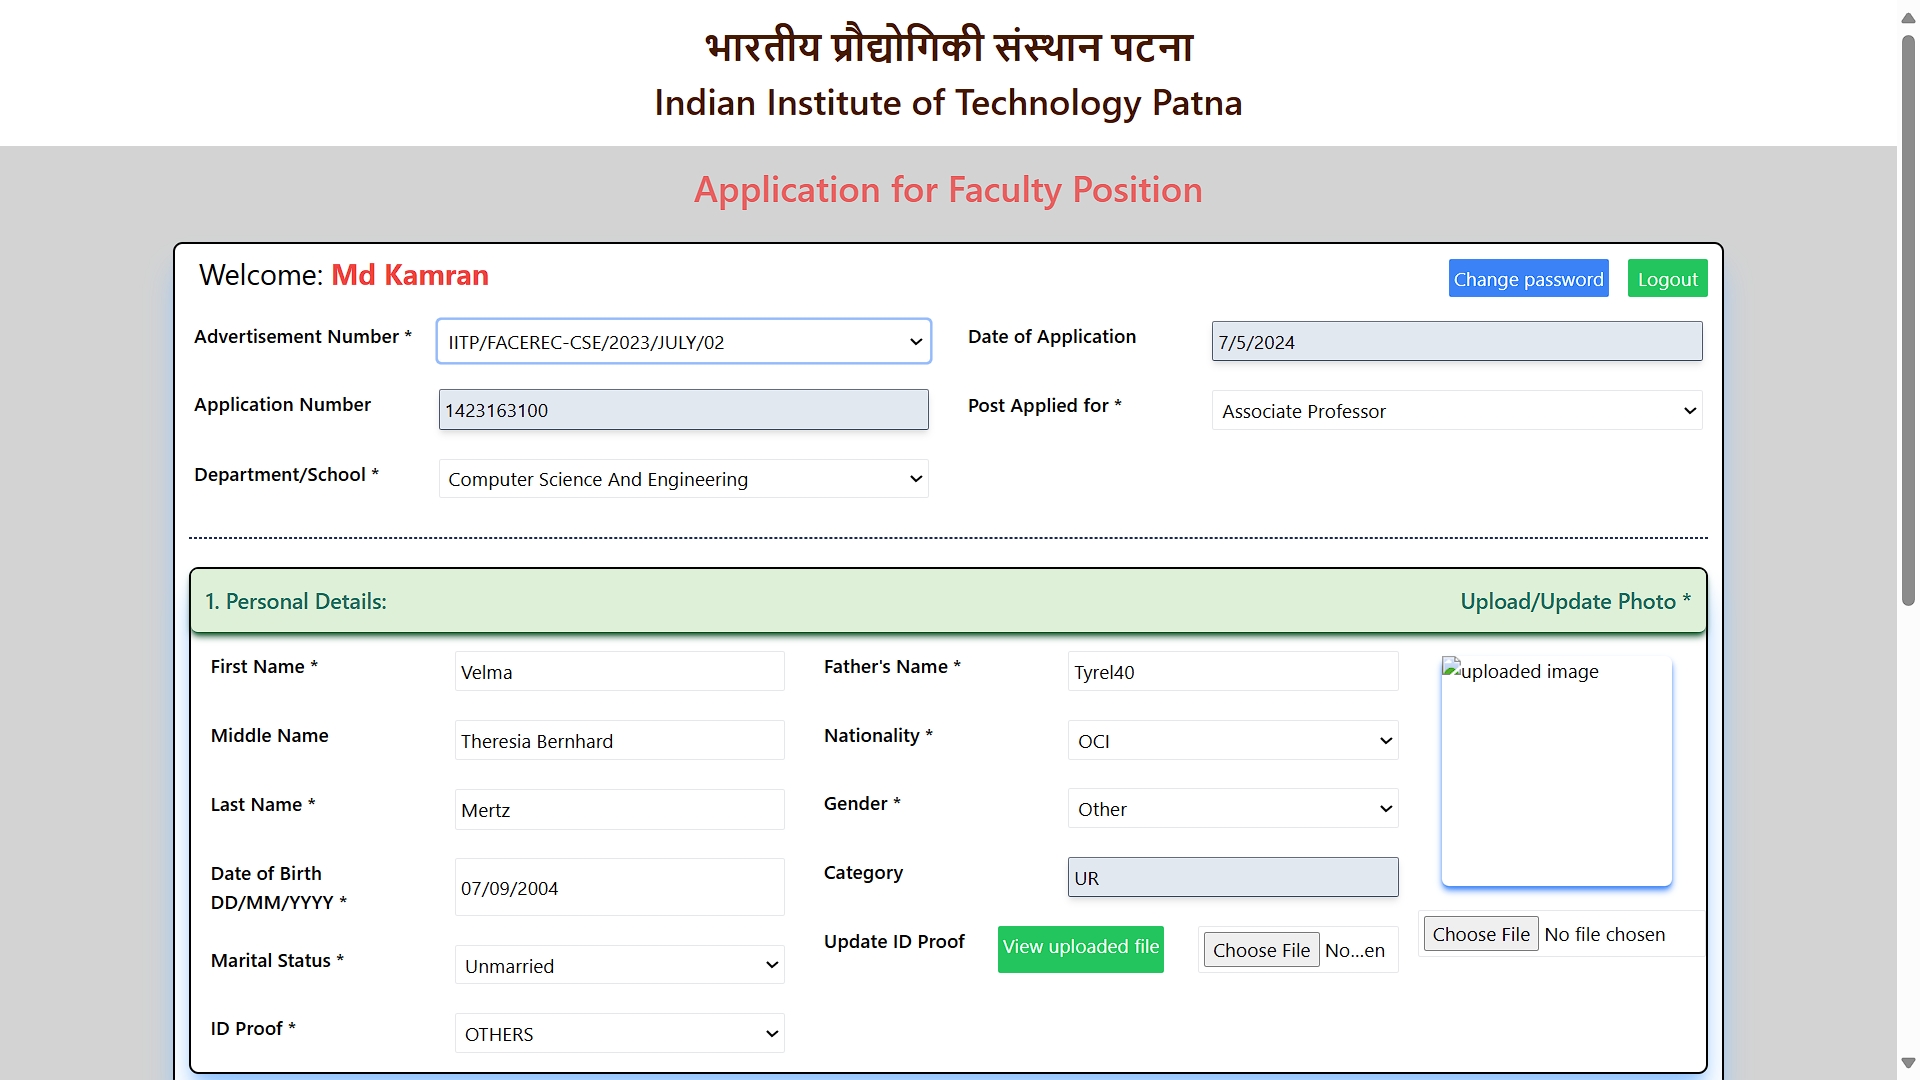Image resolution: width=1920 pixels, height=1080 pixels.
Task: Open the Gender dropdown
Action: [x=1232, y=808]
